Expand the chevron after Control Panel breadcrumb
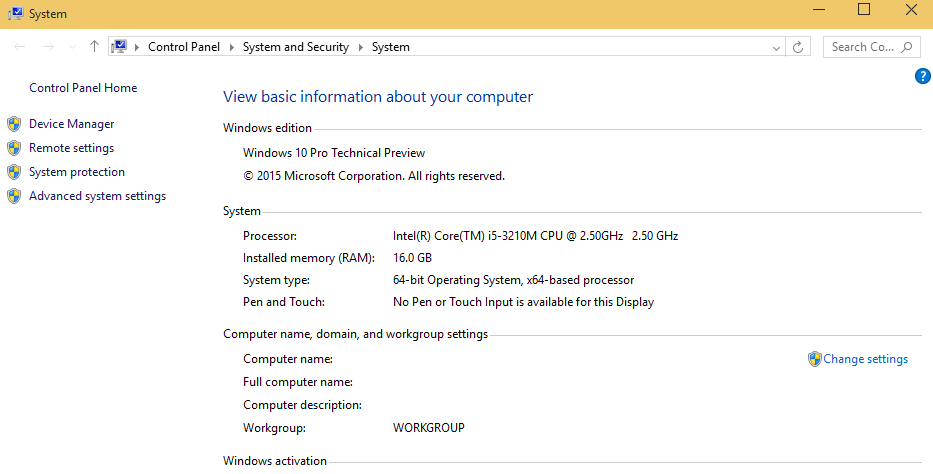This screenshot has width=933, height=474. click(x=232, y=47)
